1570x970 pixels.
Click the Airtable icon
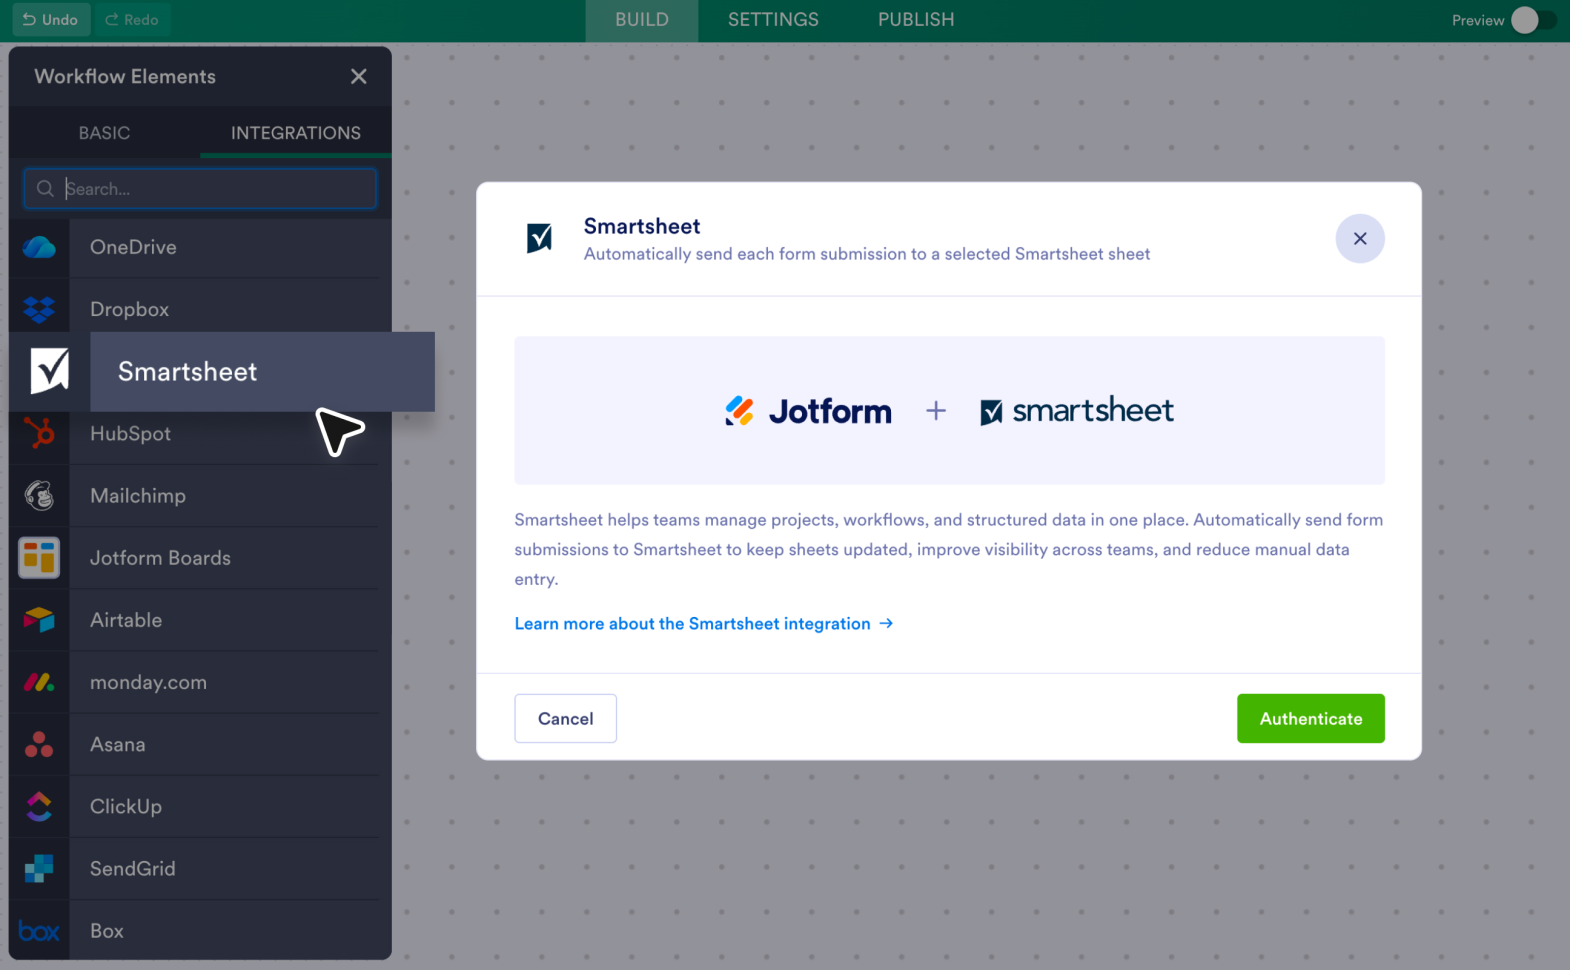coord(39,620)
